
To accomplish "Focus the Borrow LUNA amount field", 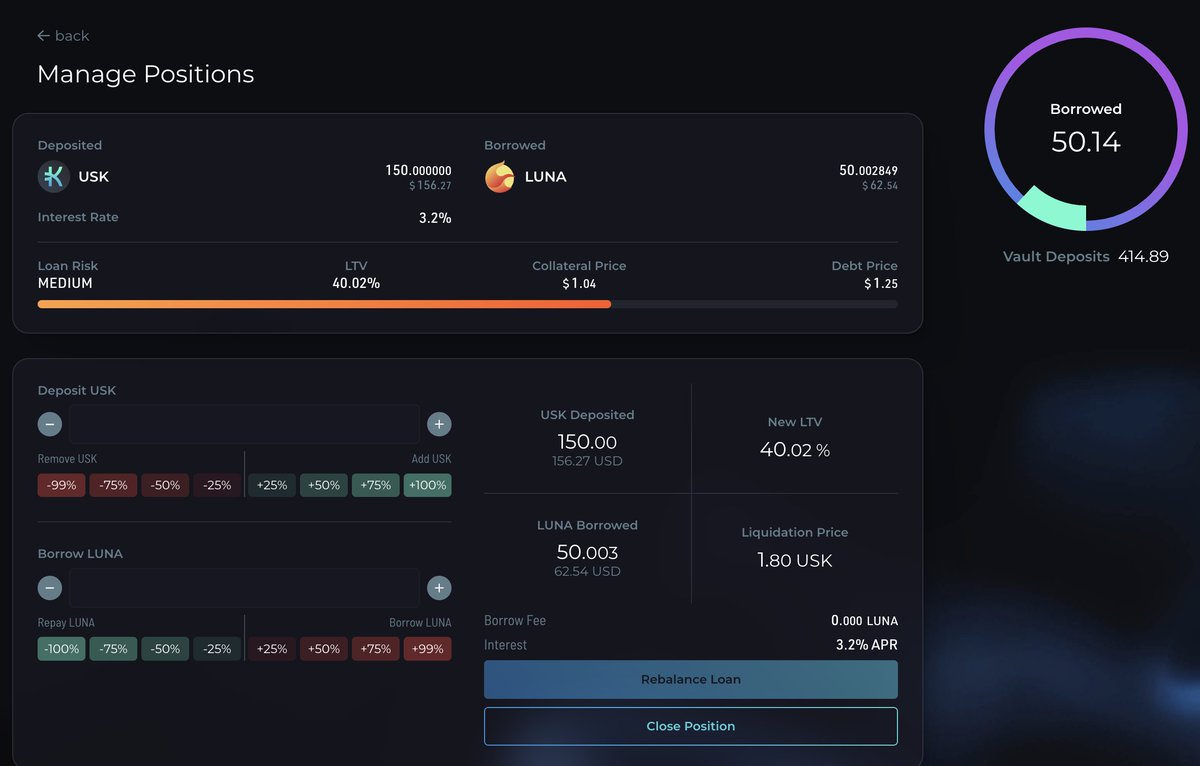I will [244, 588].
